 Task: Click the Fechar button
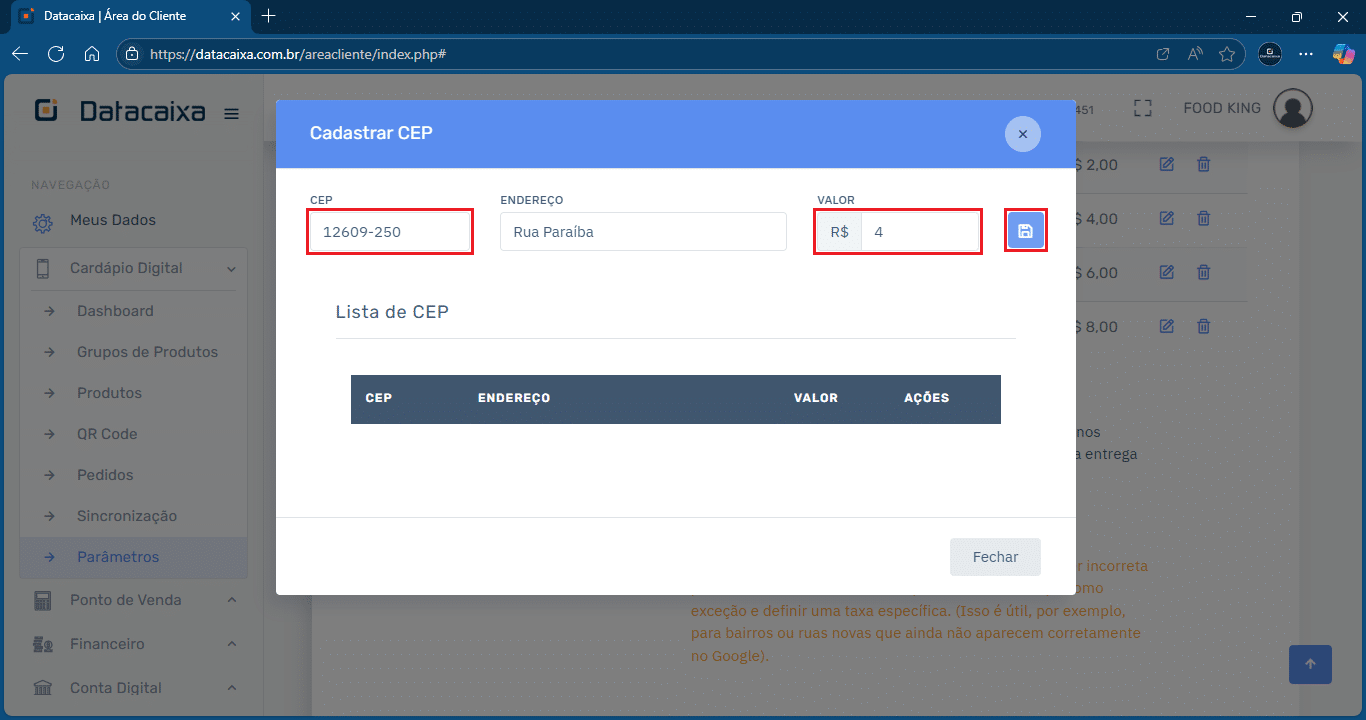click(x=995, y=557)
